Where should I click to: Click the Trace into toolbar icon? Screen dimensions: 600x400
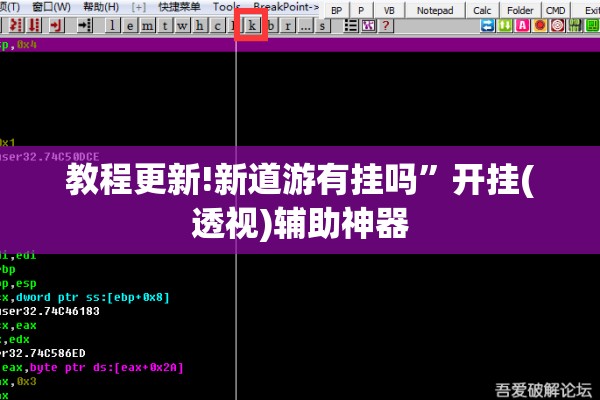tap(16, 26)
